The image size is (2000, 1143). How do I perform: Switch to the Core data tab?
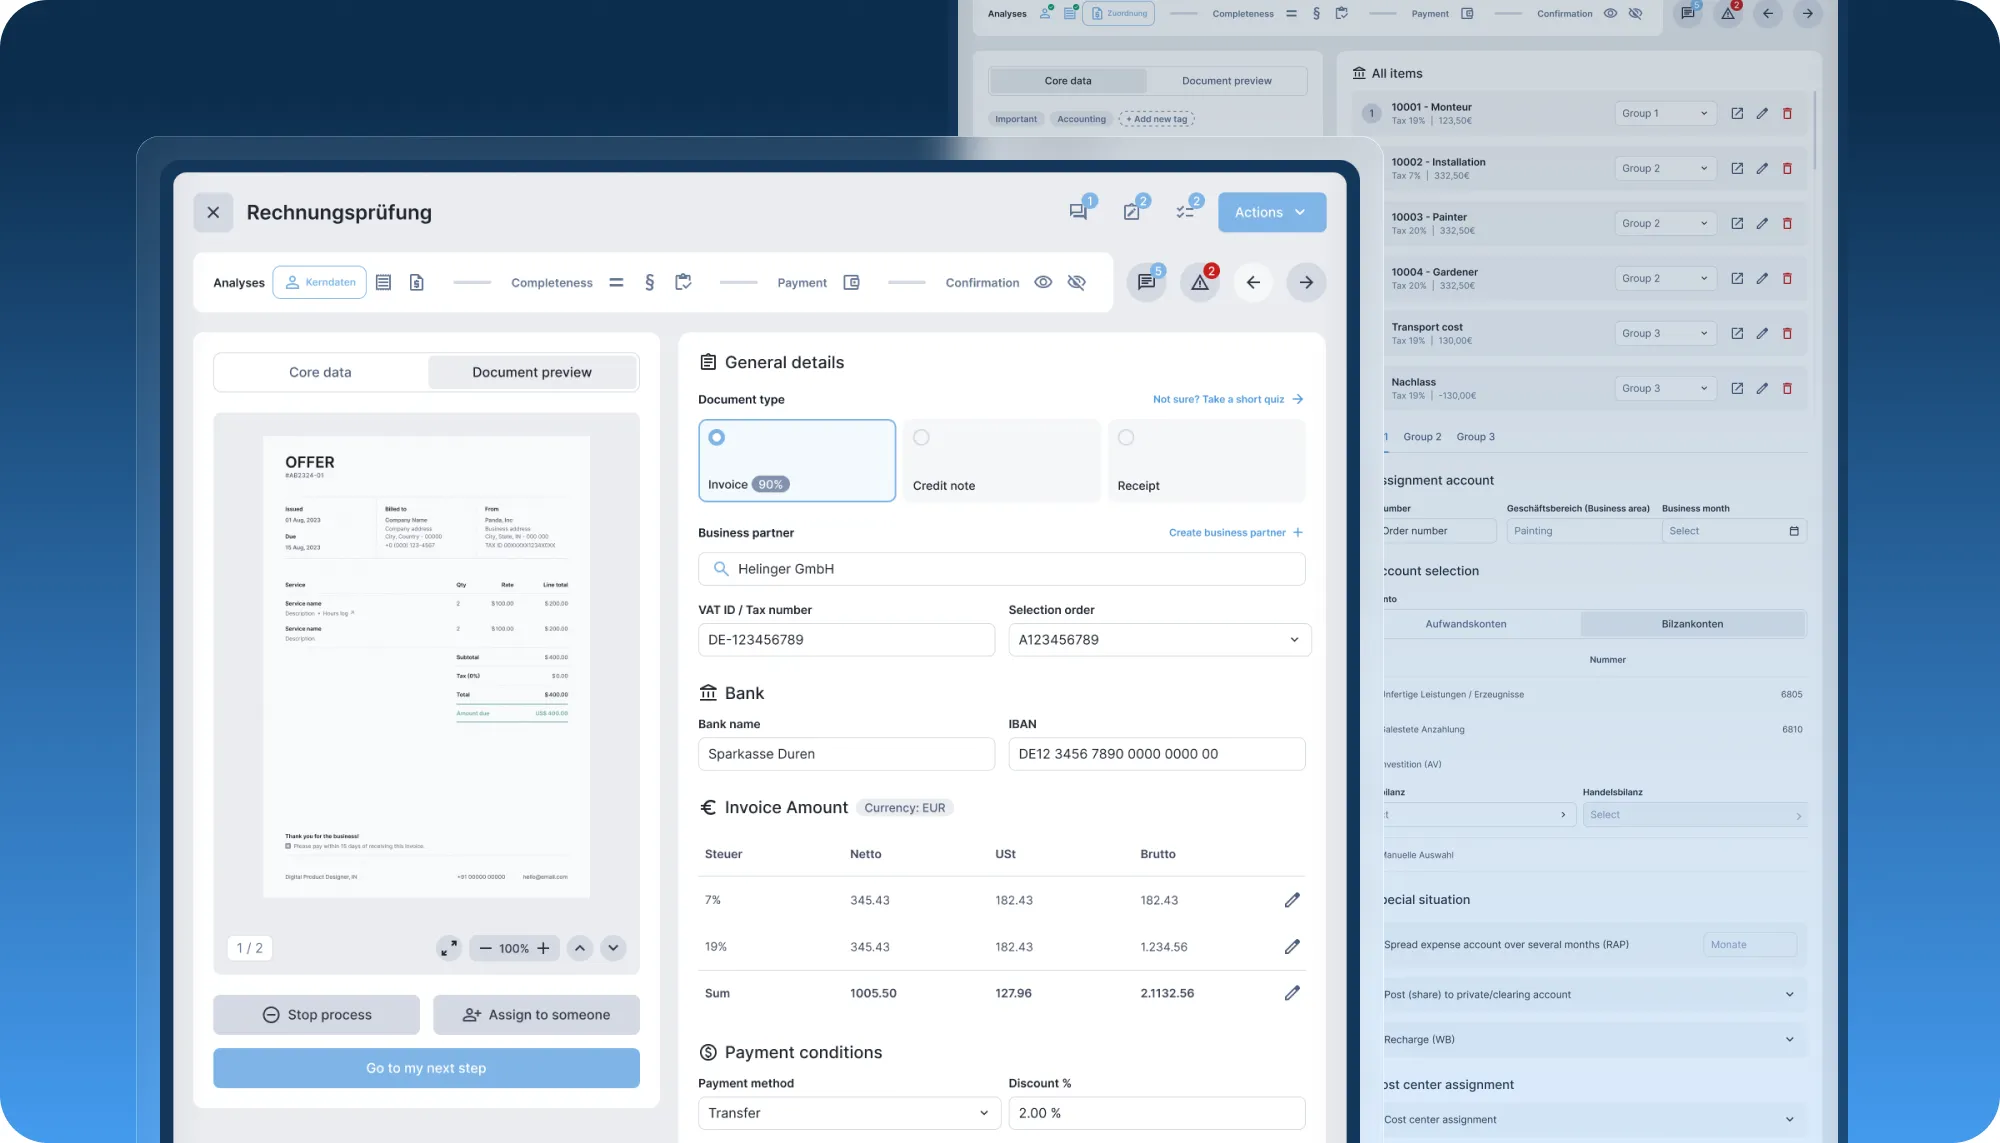point(320,372)
